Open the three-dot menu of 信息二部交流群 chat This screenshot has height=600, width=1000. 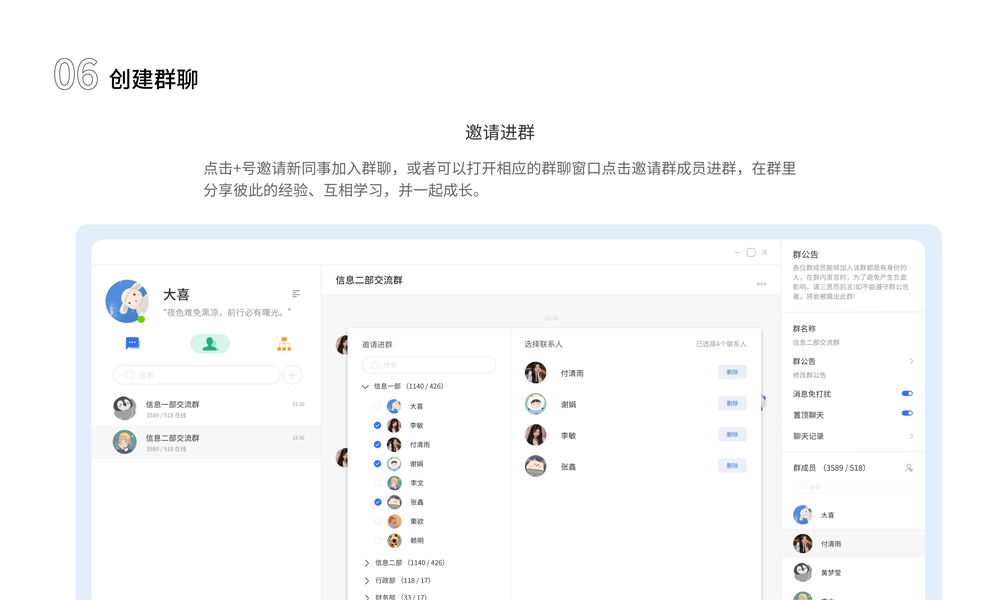click(x=761, y=284)
